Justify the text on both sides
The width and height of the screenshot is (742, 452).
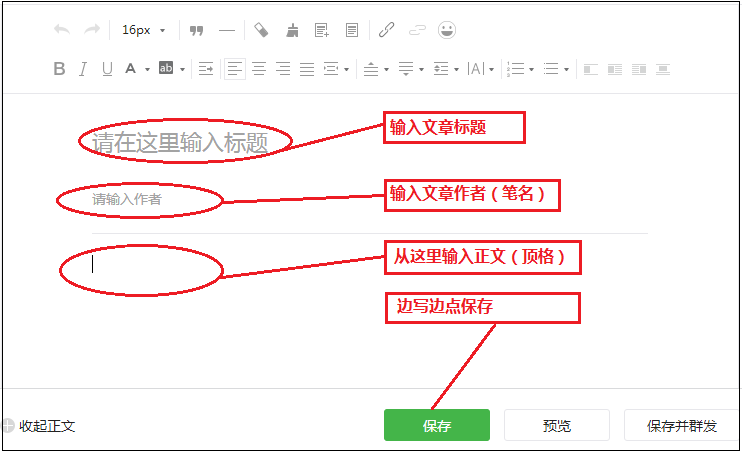point(307,69)
